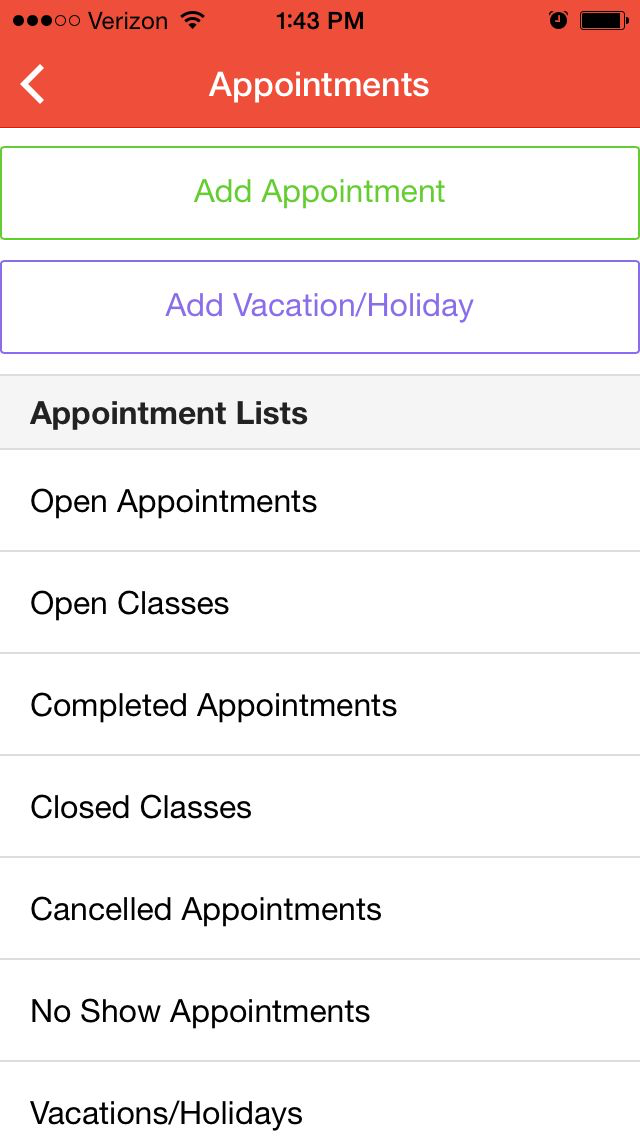Image resolution: width=640 pixels, height=1136 pixels.
Task: Tap the back arrow icon
Action: pos(33,85)
